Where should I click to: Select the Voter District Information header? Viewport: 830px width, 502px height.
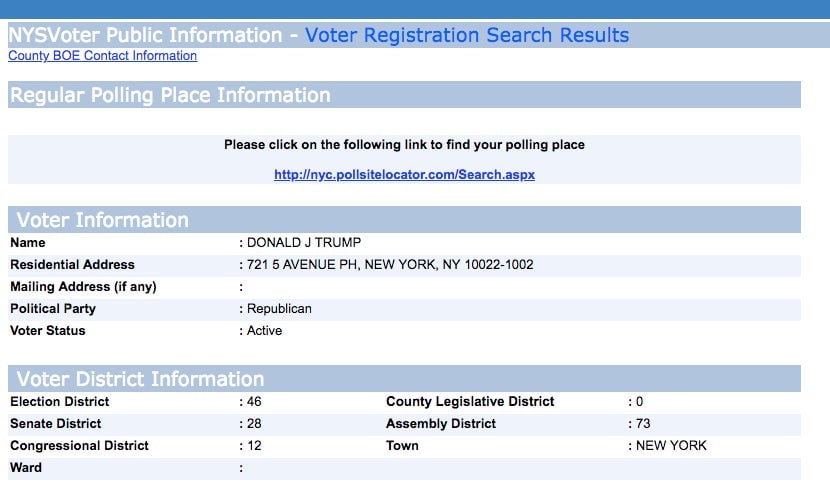404,379
